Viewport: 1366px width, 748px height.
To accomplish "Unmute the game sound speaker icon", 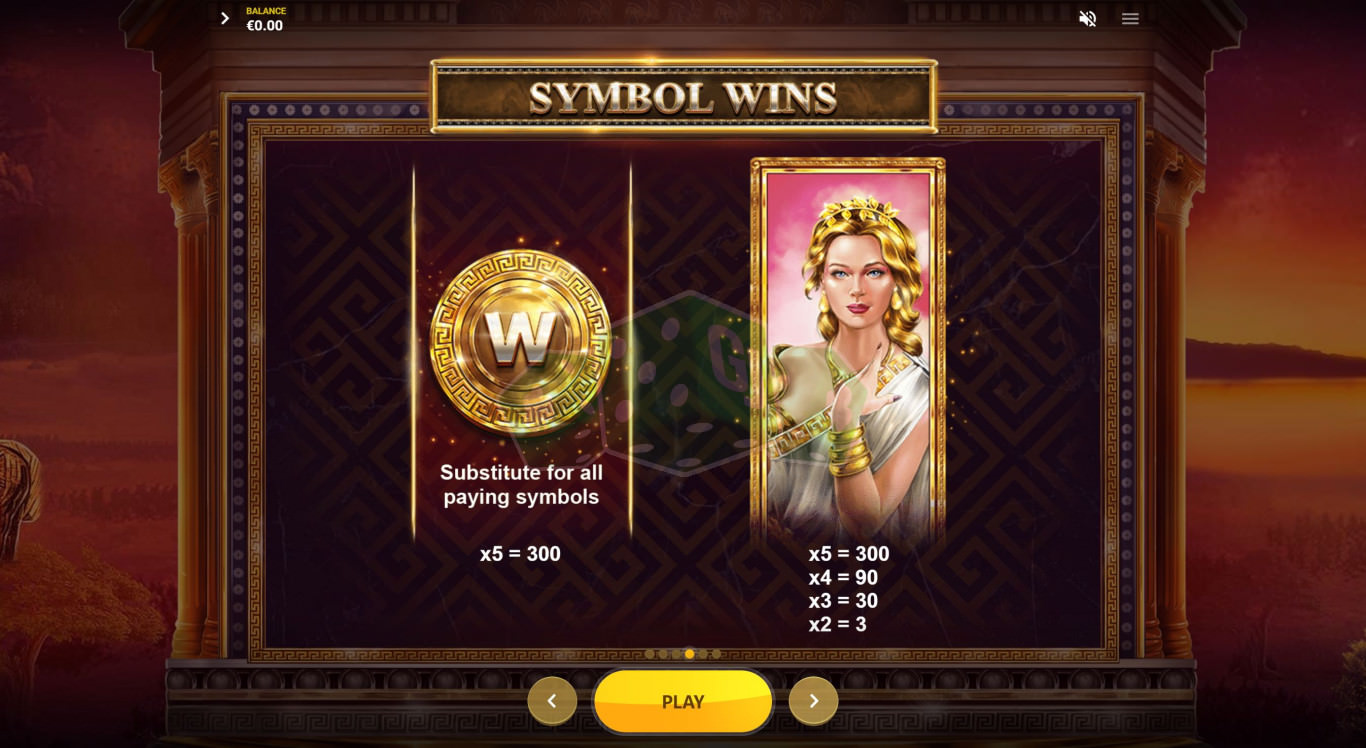I will click(x=1088, y=18).
